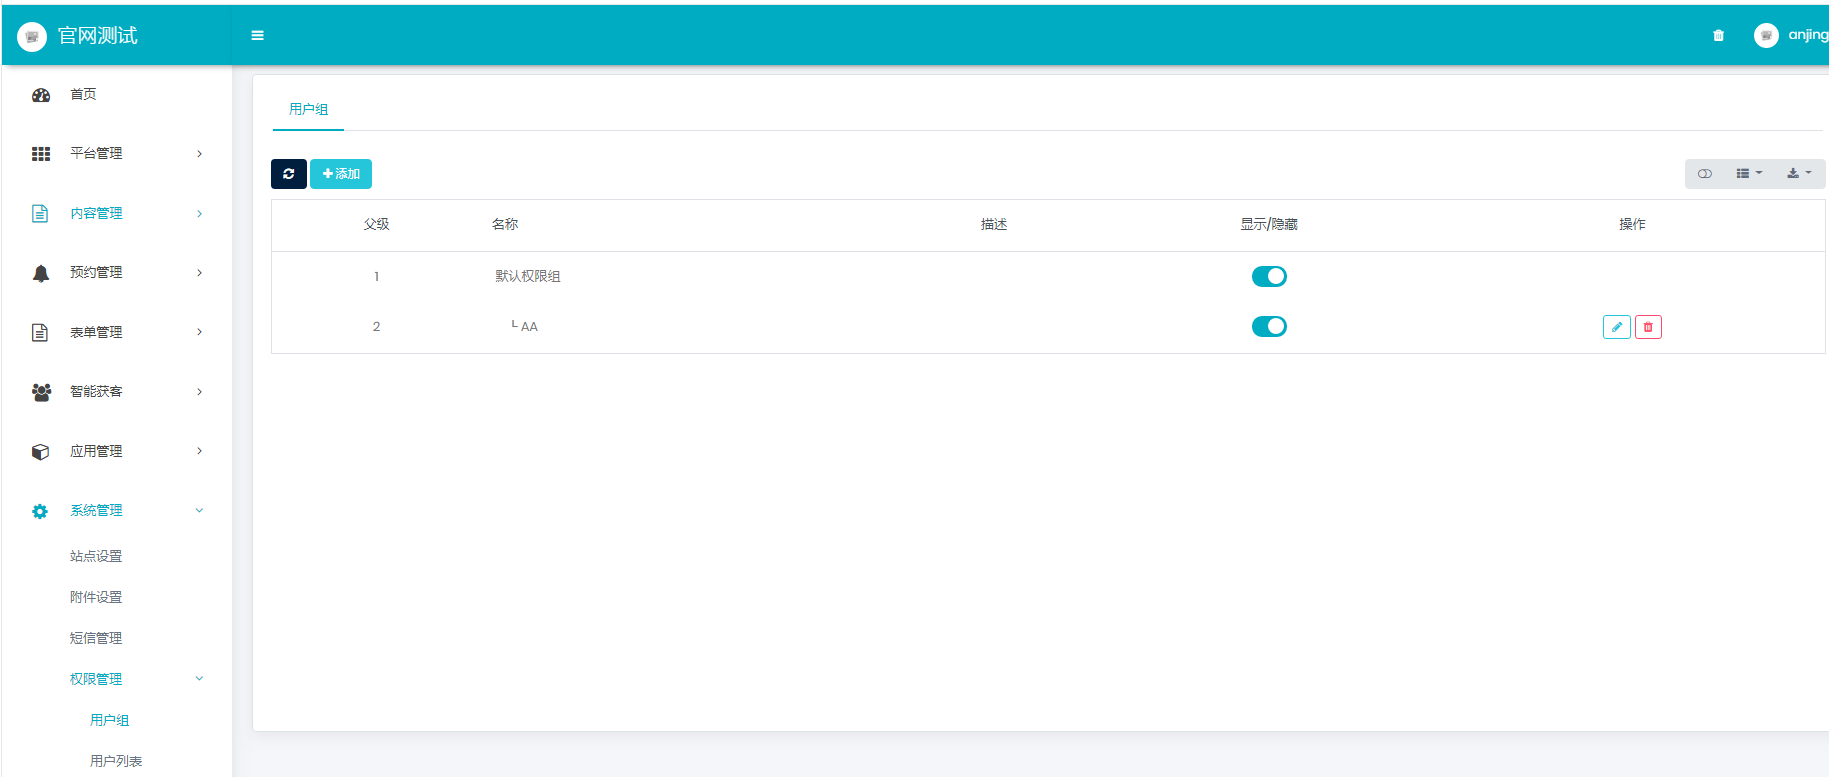
Task: Click the anjing user avatar
Action: click(x=1766, y=36)
